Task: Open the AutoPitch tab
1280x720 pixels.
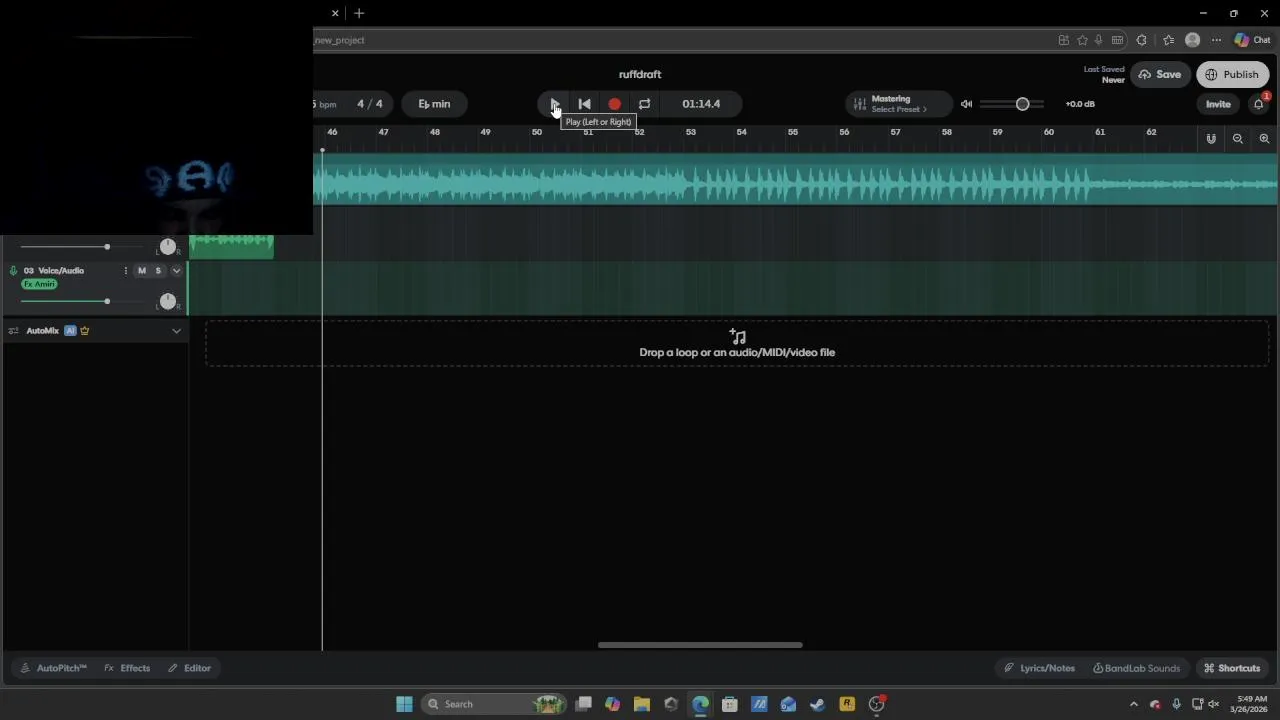Action: [53, 668]
